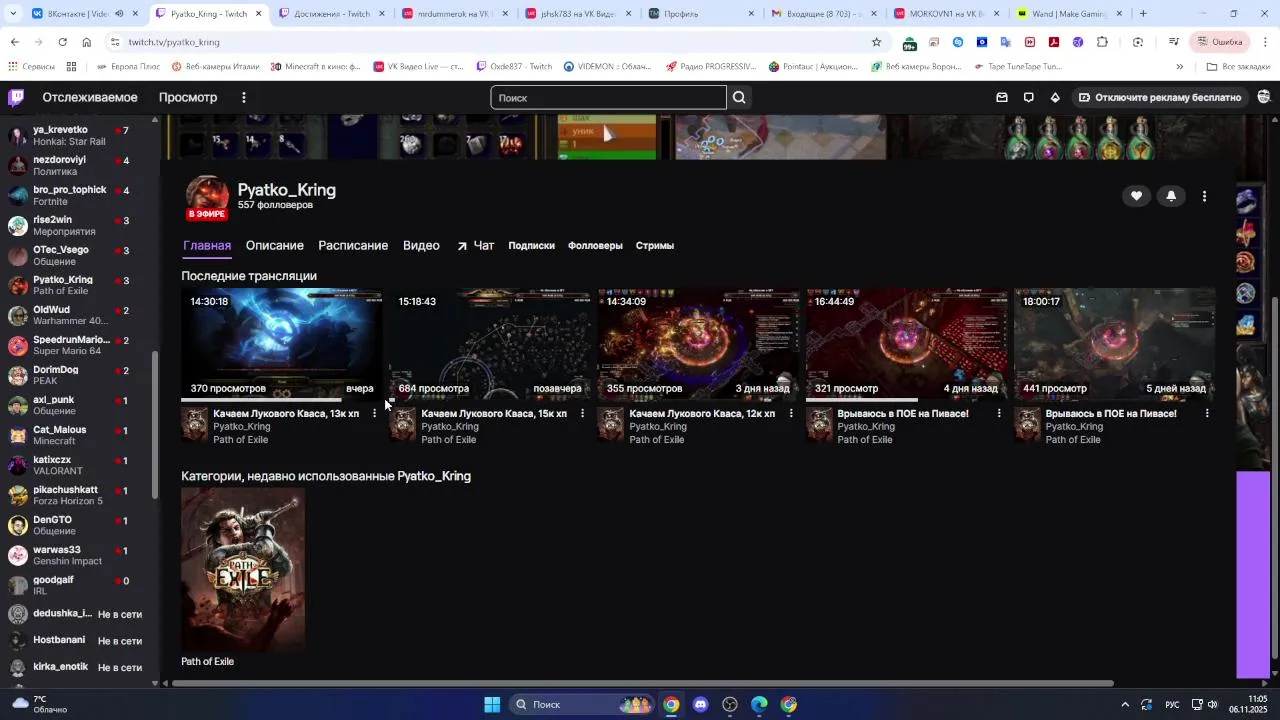Switch to the Расписание channel tab
The height and width of the screenshot is (720, 1280).
tap(353, 245)
